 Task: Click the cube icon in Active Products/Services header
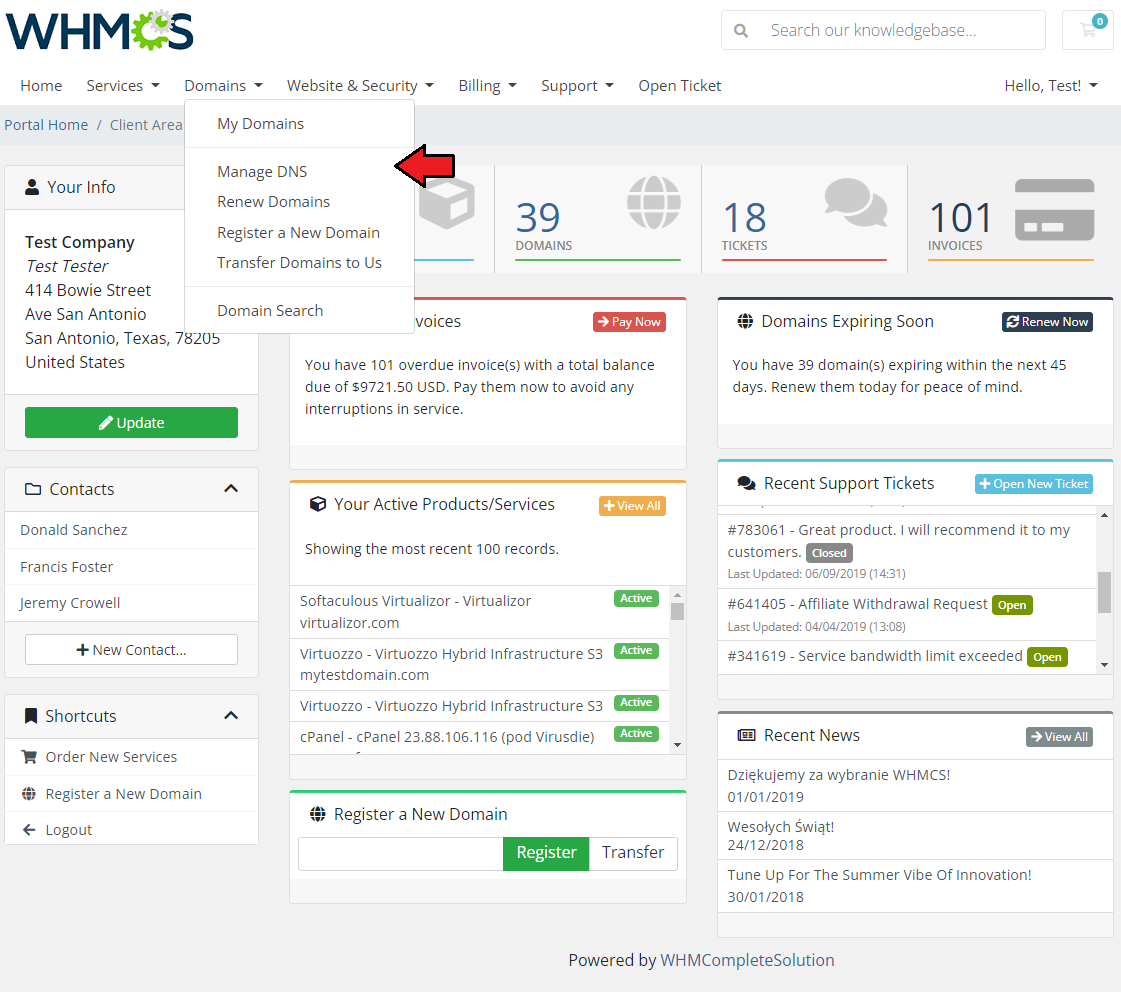pos(317,504)
